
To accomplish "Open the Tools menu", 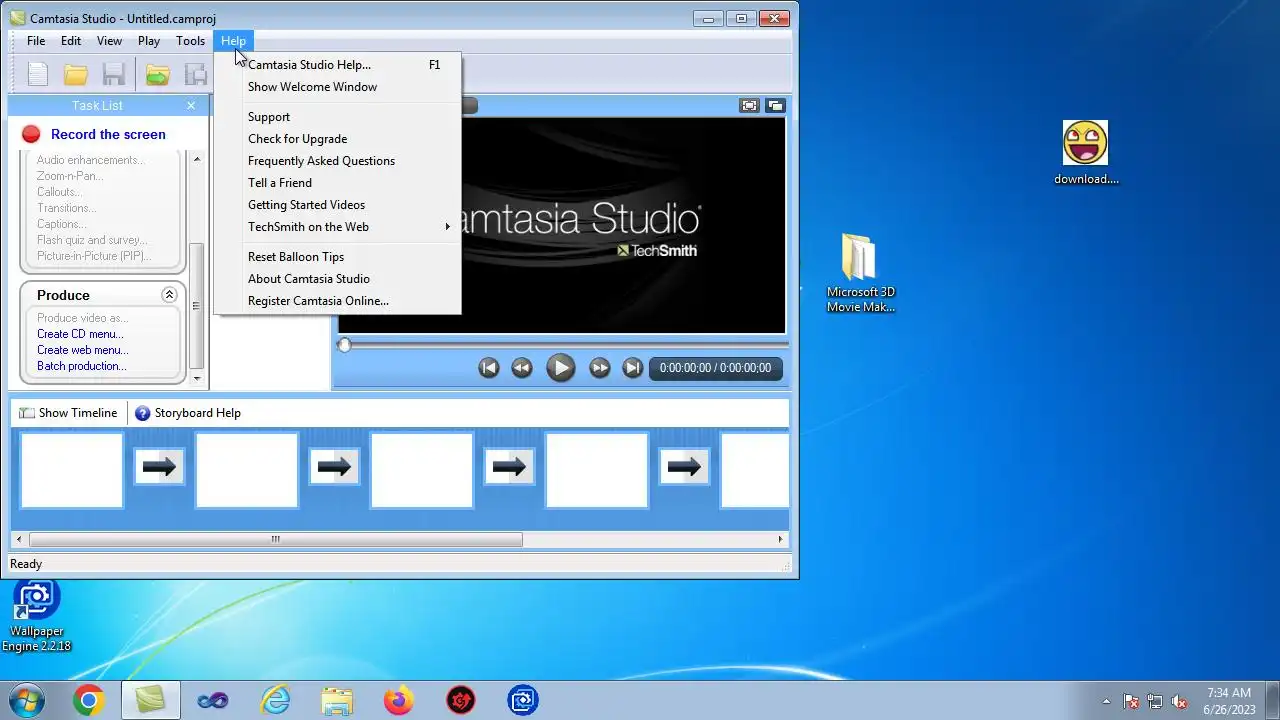I will (x=190, y=41).
